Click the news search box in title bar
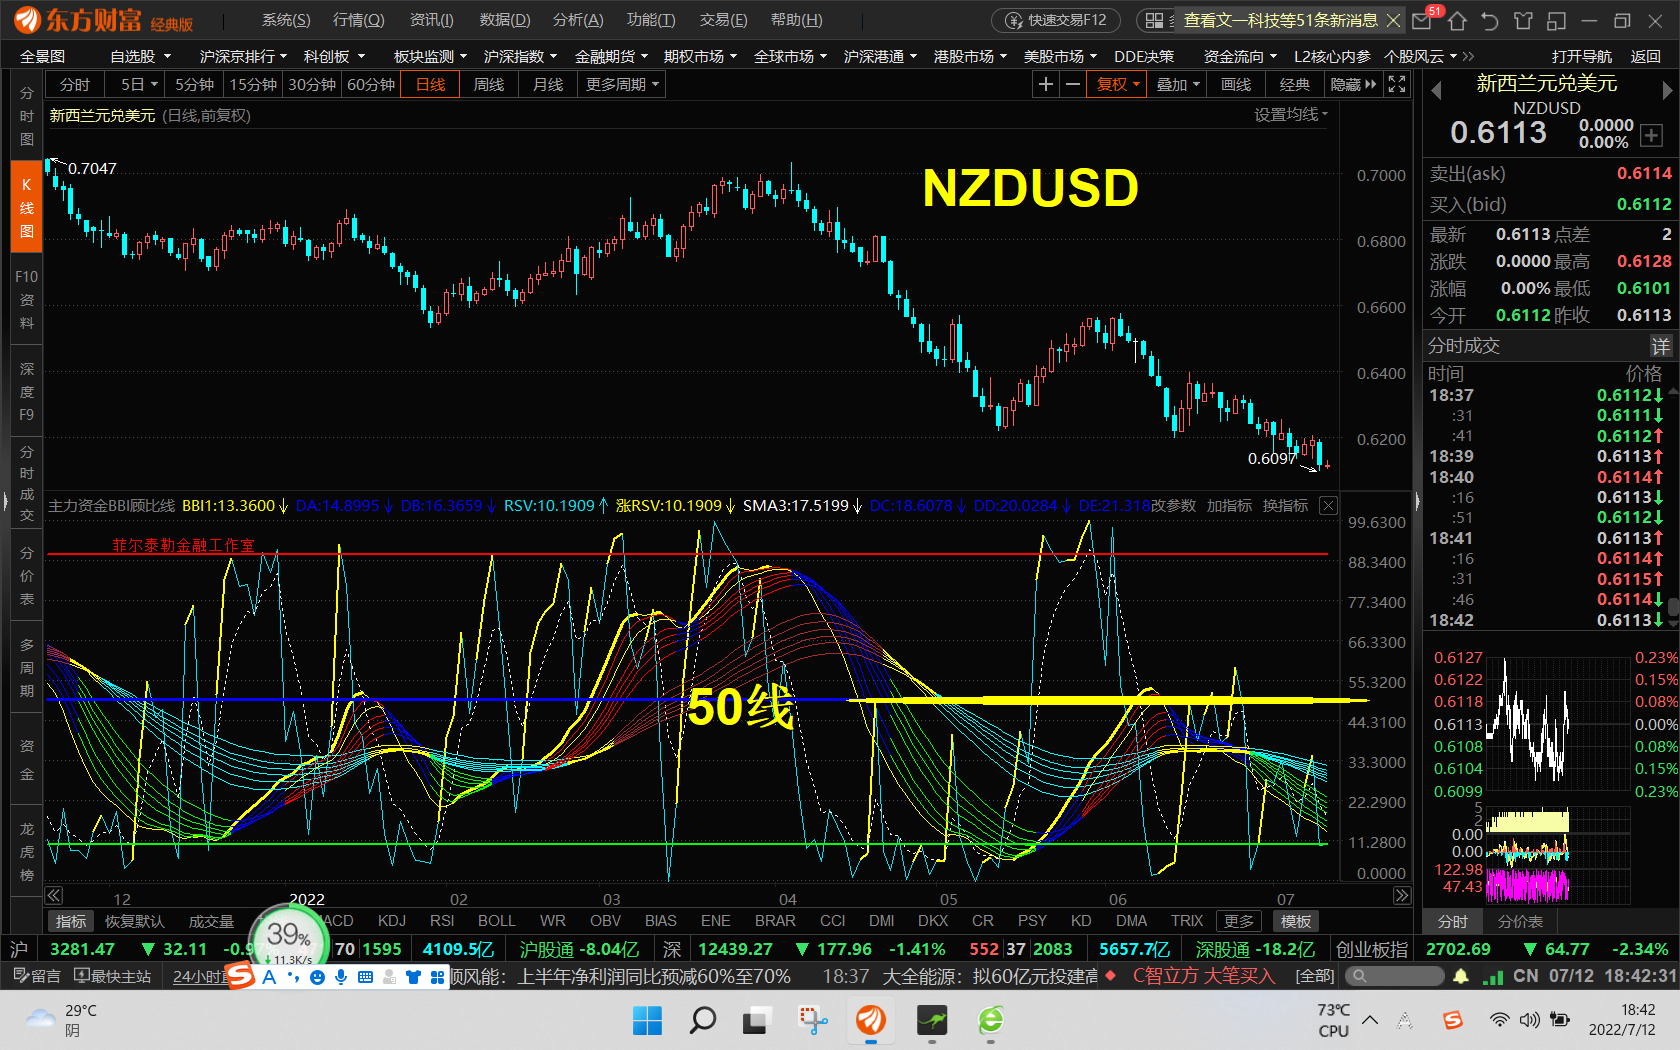 coord(1280,19)
